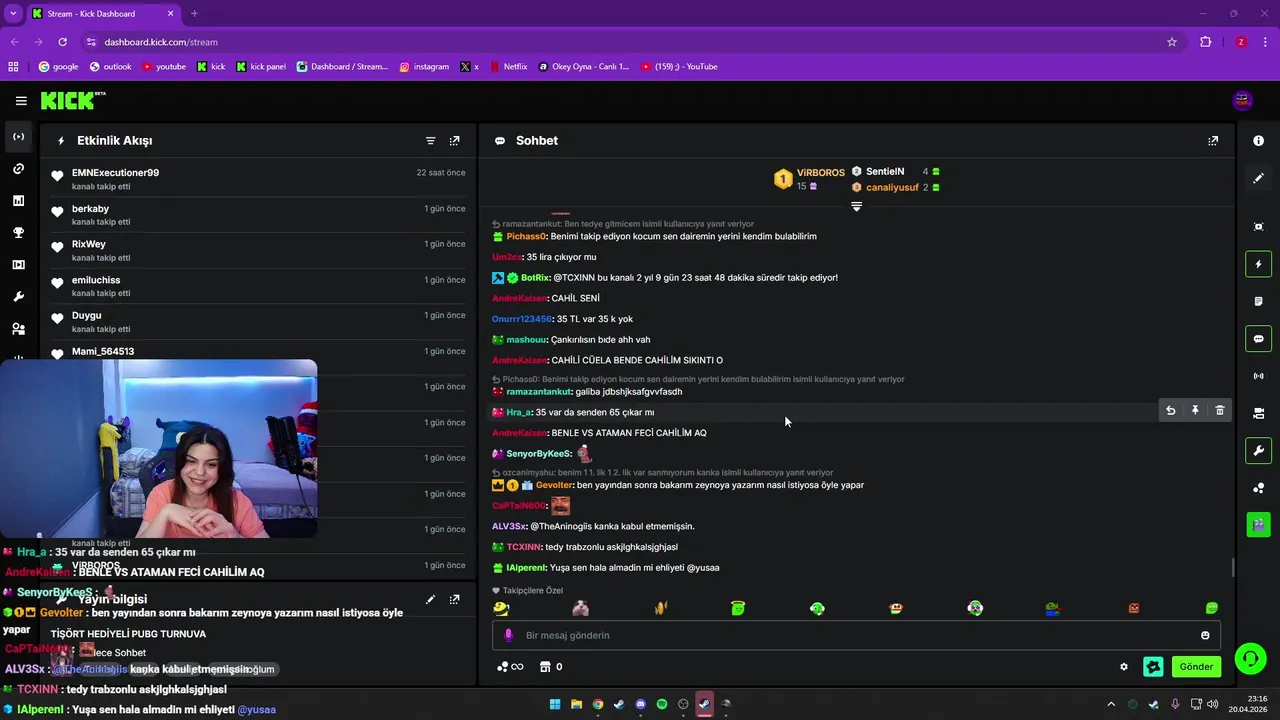The height and width of the screenshot is (720, 1280).
Task: Select berkaby follow event
Action: coord(258,215)
